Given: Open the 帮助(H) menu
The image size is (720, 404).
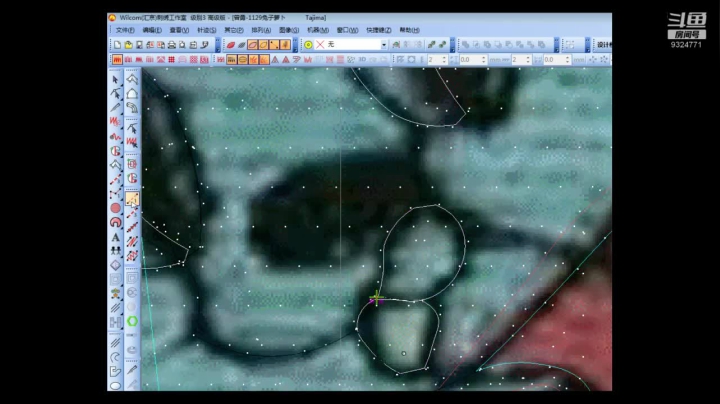Looking at the screenshot, I should pyautogui.click(x=410, y=30).
